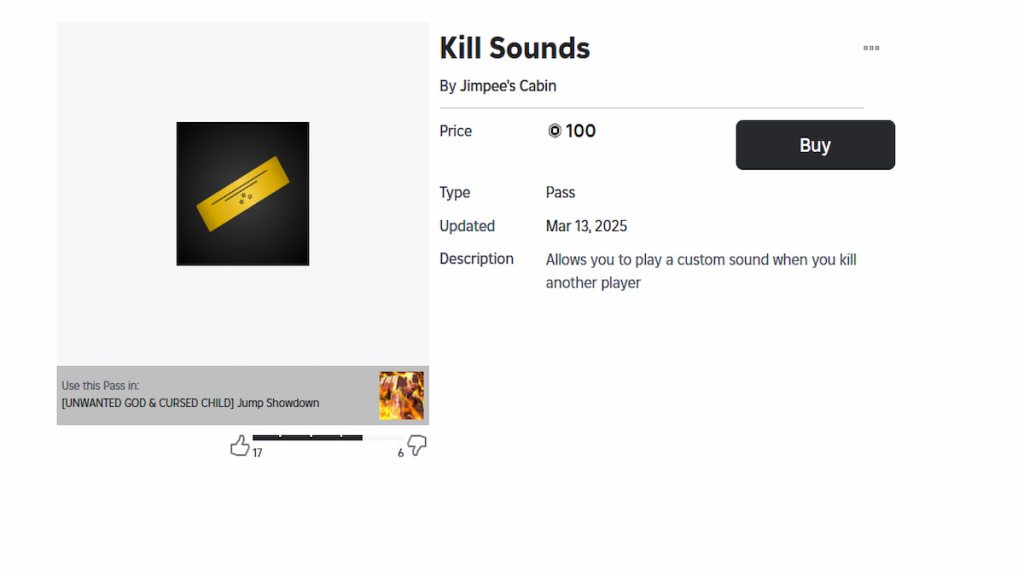Click the fiery experience thumbnail image
The image size is (1024, 576).
click(401, 395)
